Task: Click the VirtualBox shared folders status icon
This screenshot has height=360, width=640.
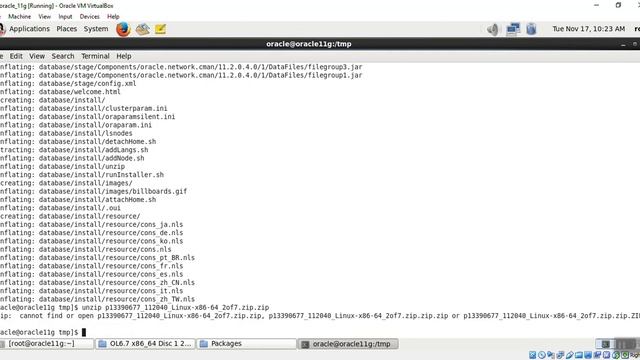Action: coord(579,355)
